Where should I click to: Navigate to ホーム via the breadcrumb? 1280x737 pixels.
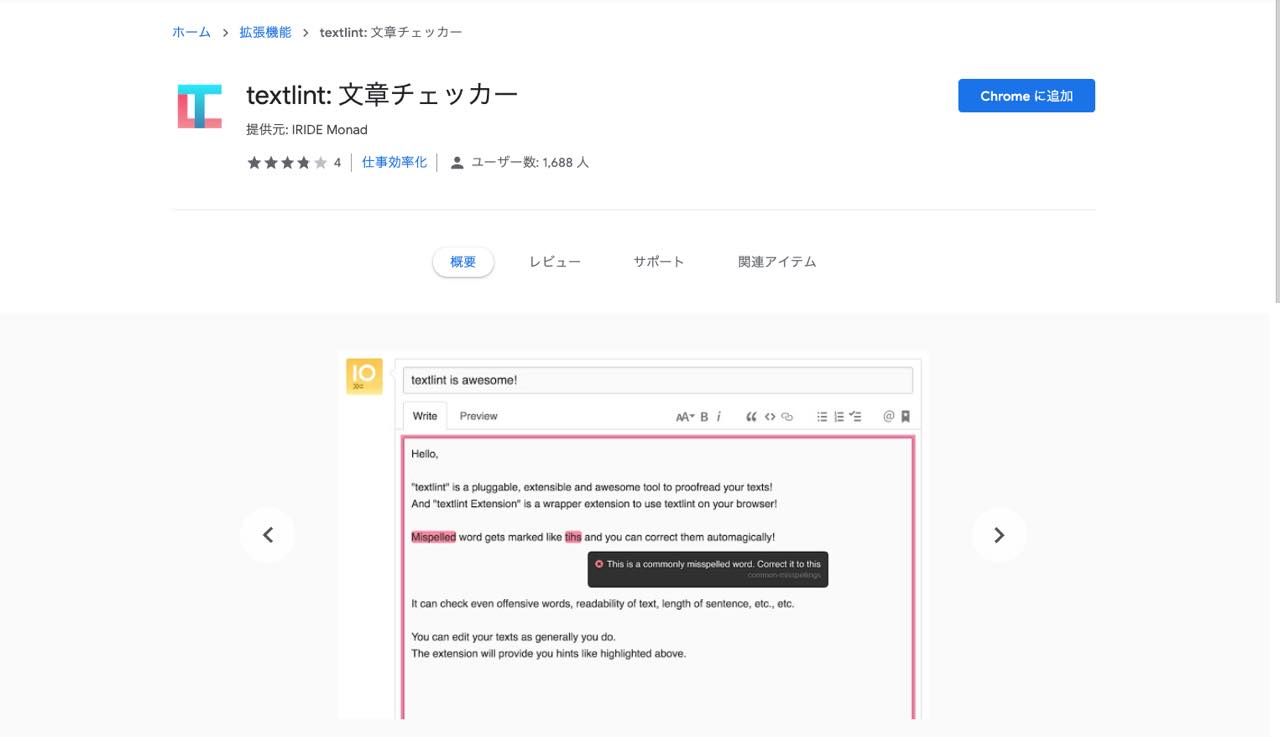click(191, 31)
